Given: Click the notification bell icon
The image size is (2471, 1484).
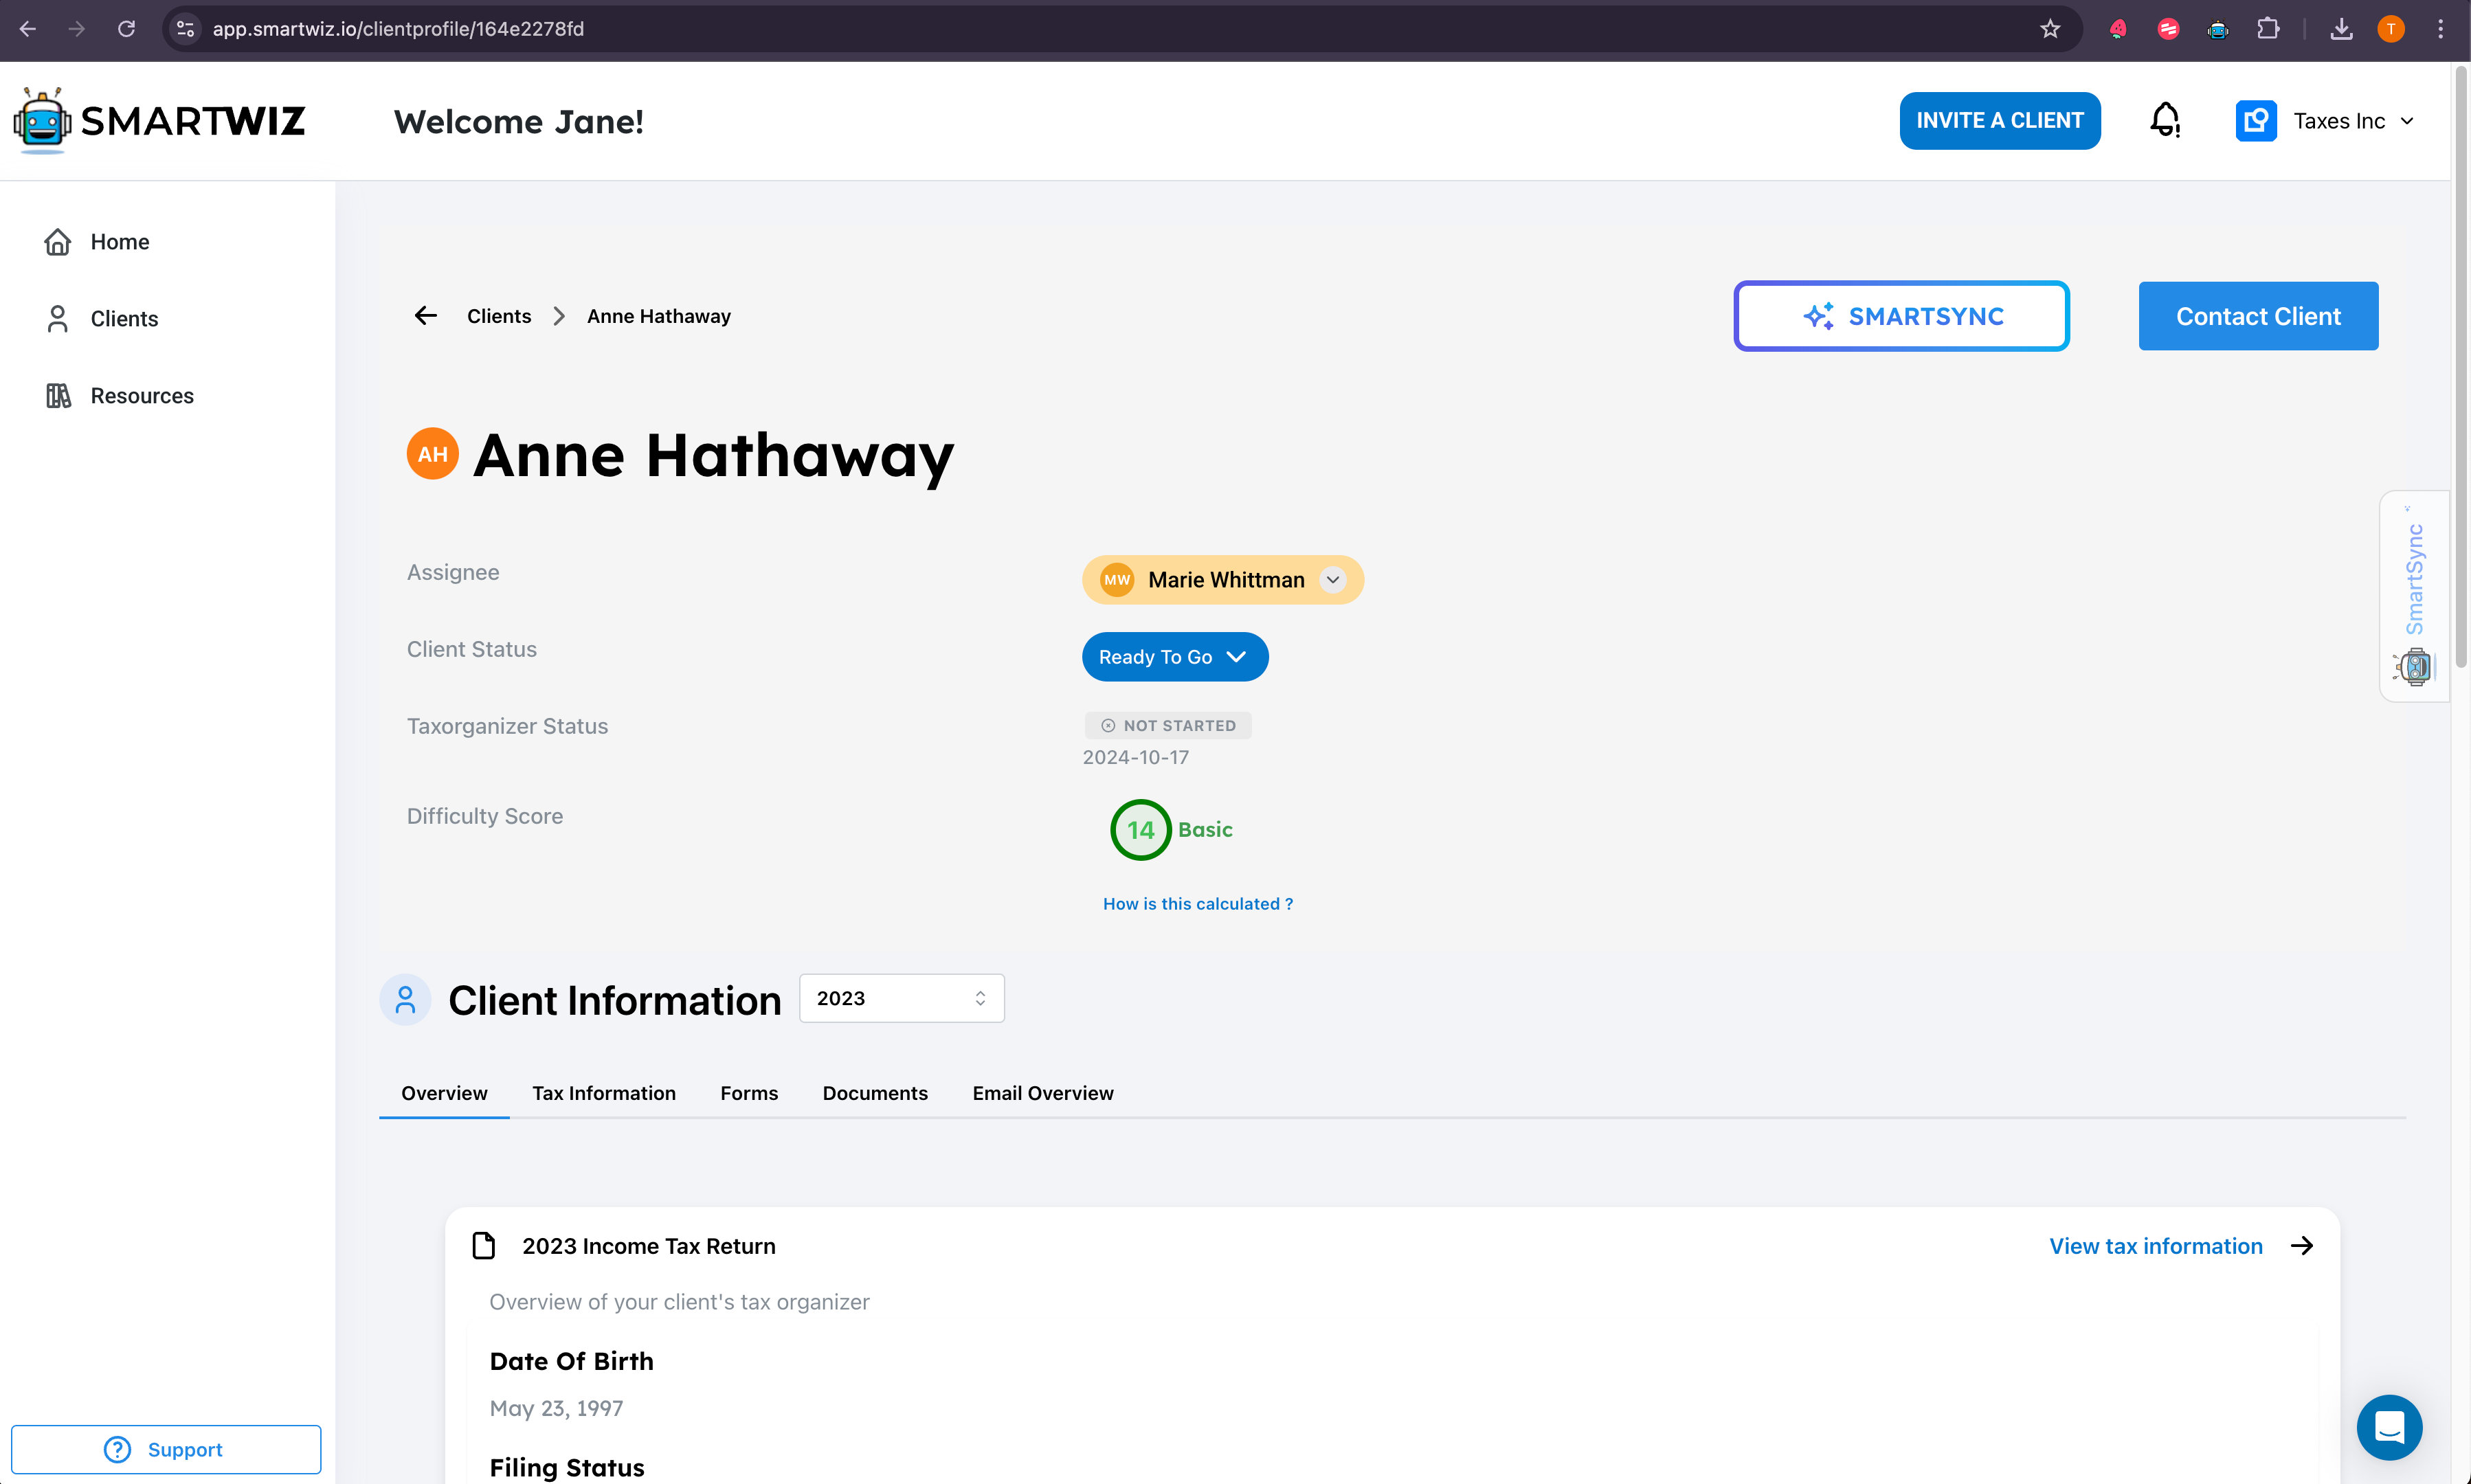Looking at the screenshot, I should 2165,121.
